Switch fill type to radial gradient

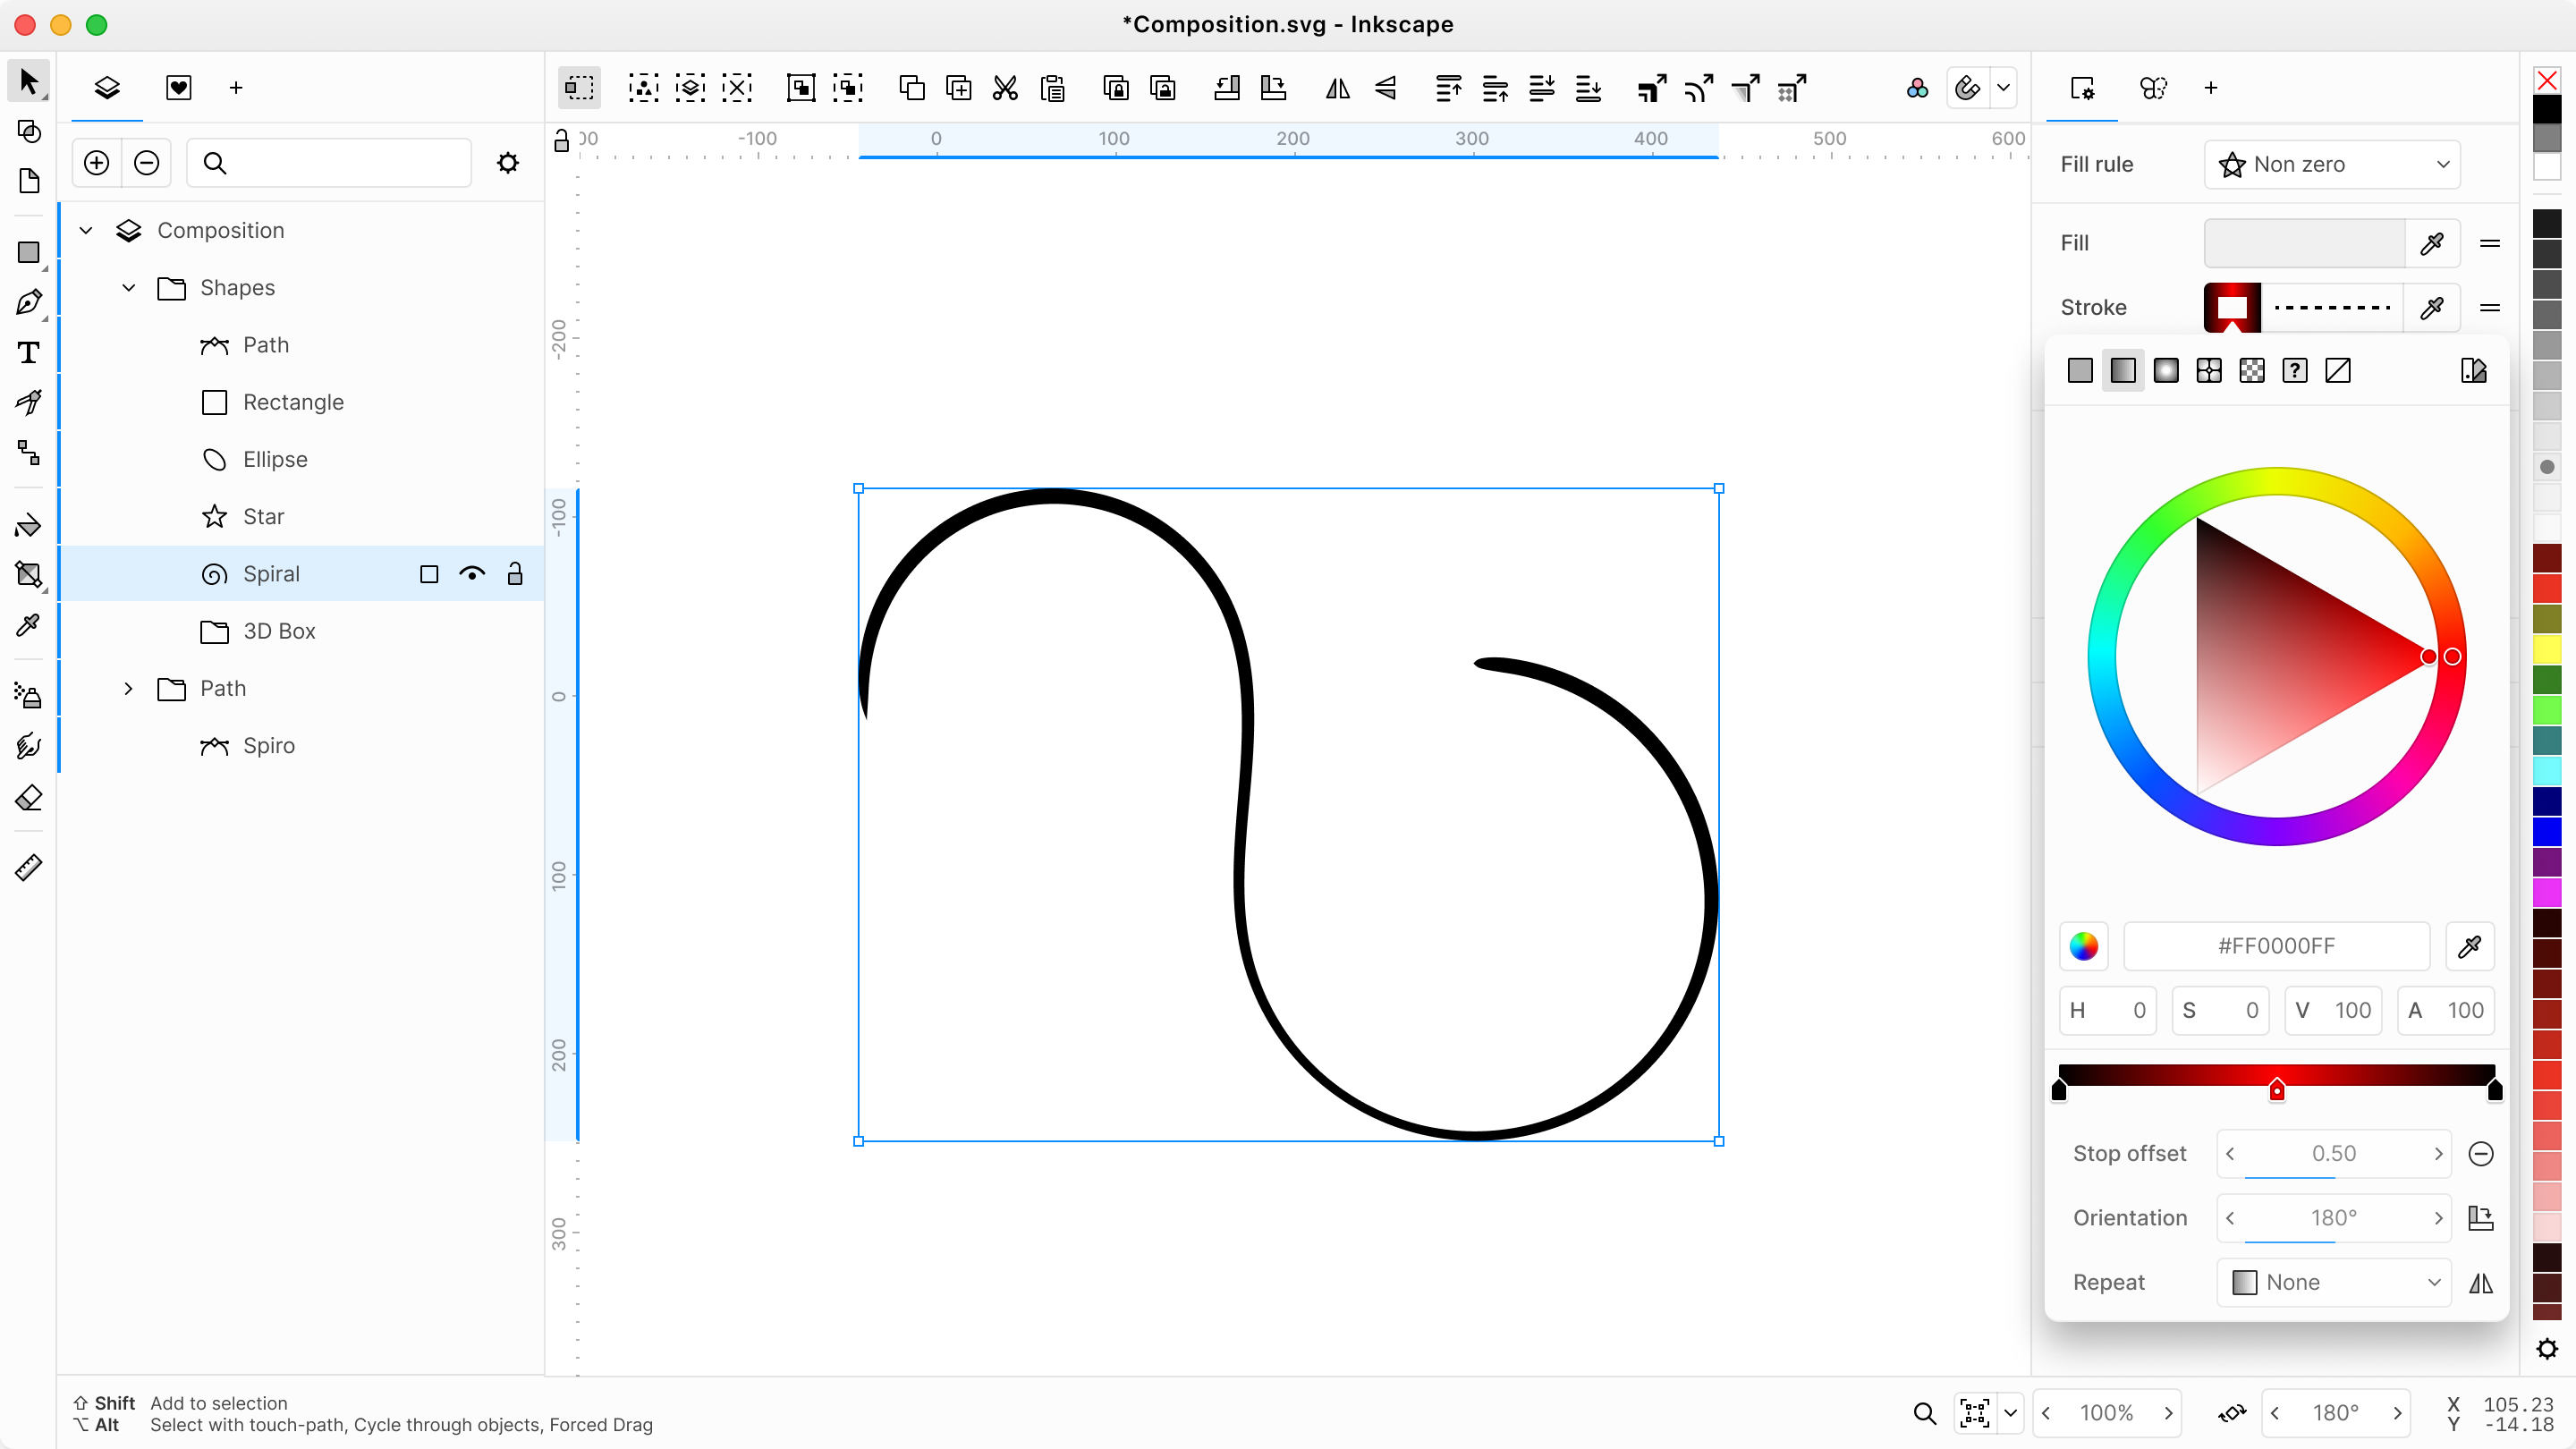pyautogui.click(x=2167, y=370)
